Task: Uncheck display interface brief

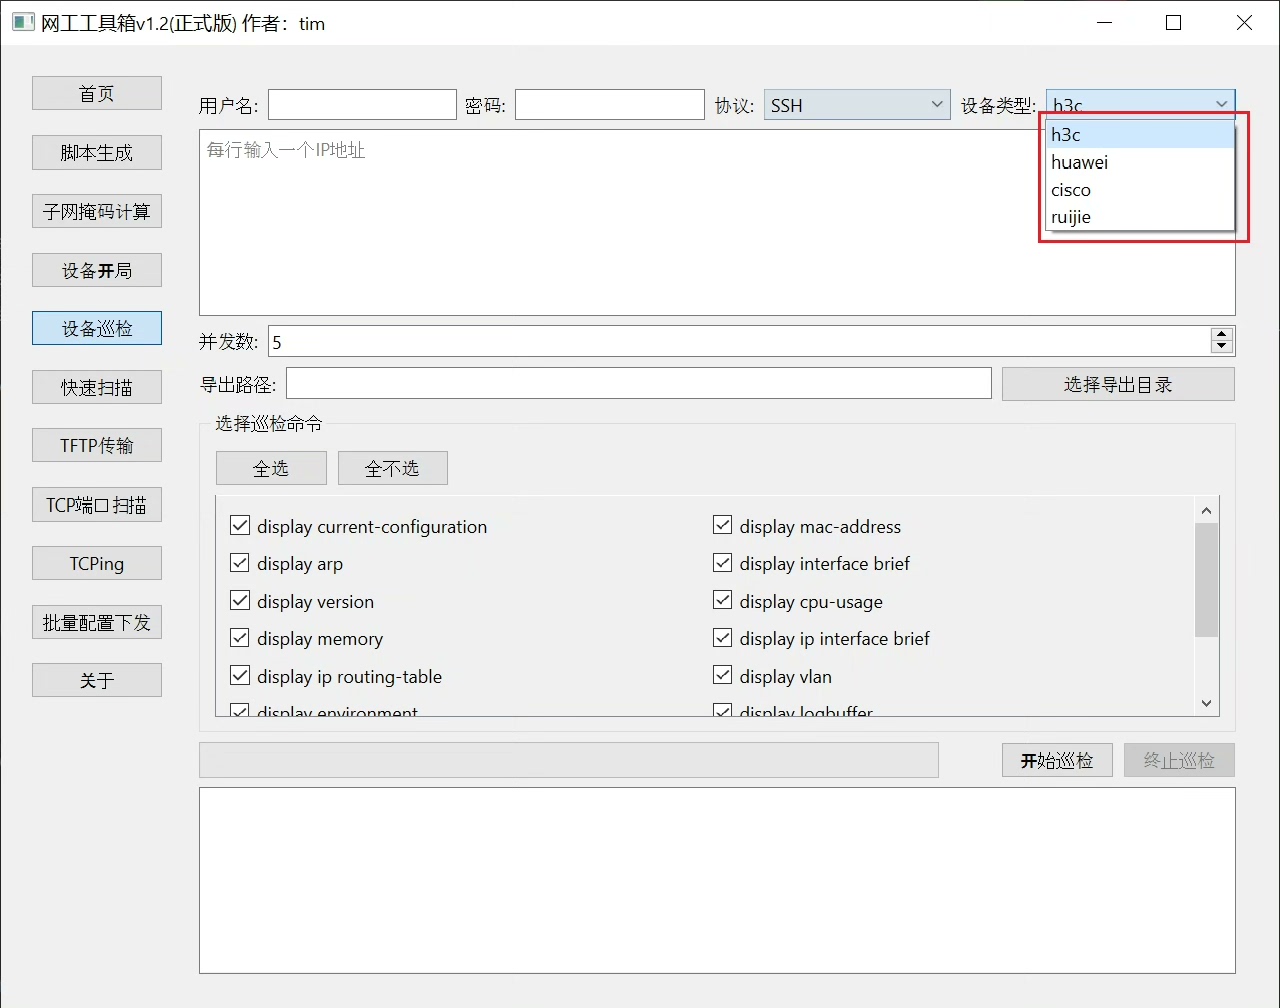Action: coord(722,563)
